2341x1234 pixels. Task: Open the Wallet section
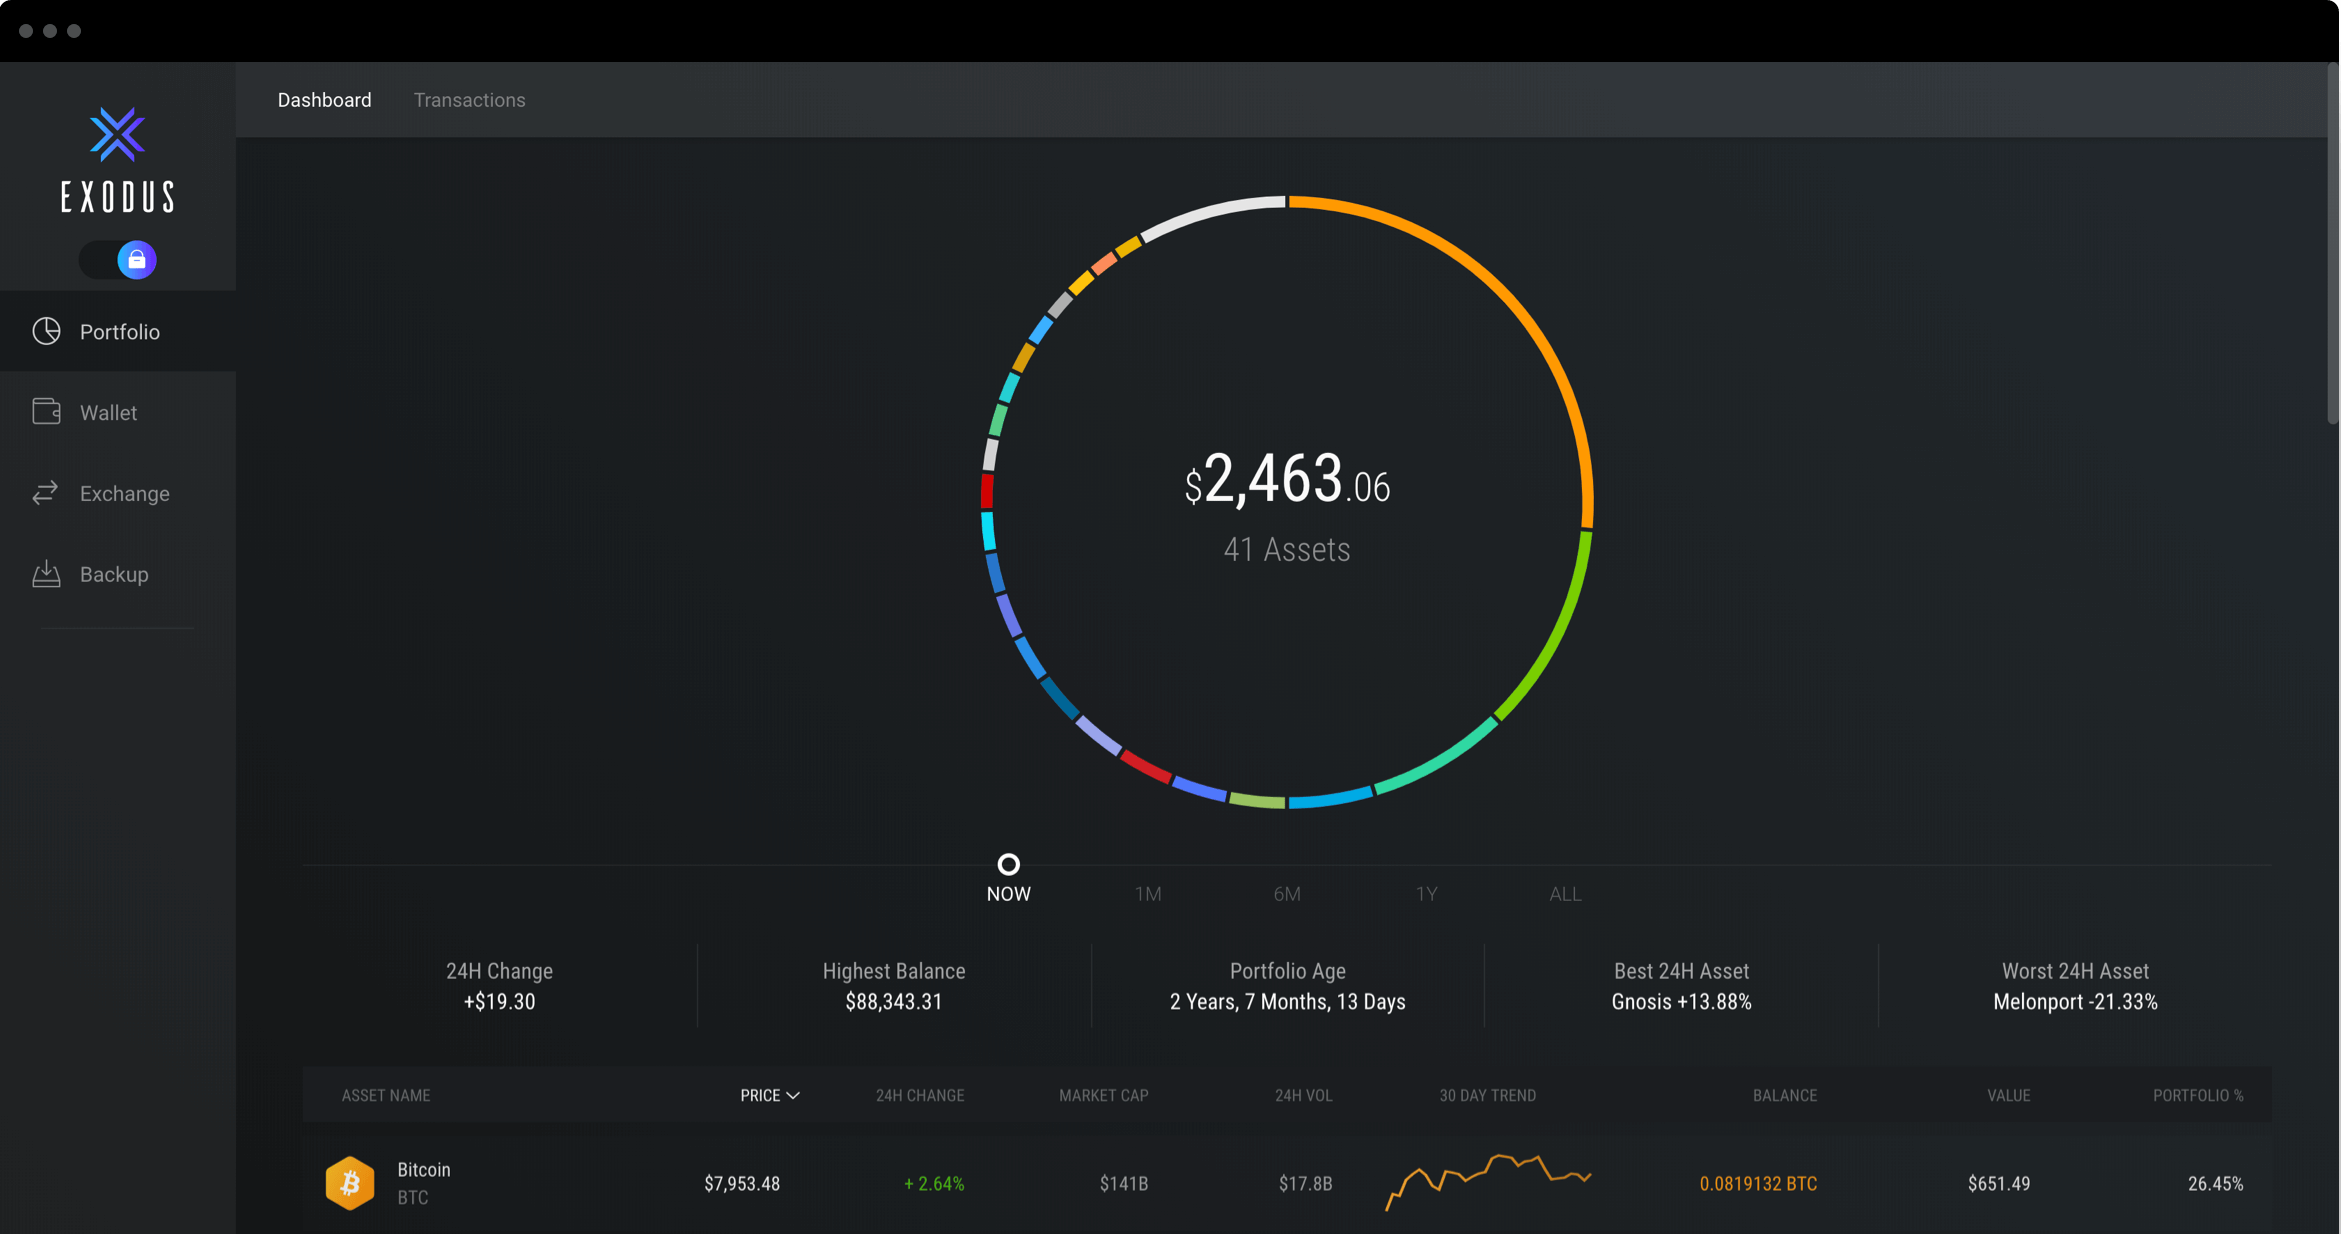(x=108, y=412)
